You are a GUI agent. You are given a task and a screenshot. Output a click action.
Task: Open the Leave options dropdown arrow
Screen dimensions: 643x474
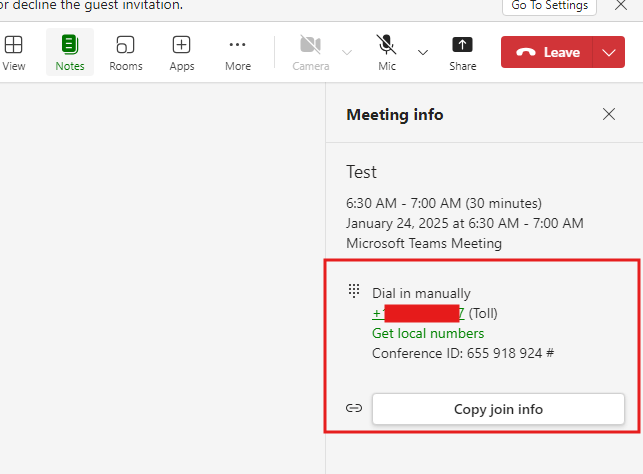[x=609, y=52]
